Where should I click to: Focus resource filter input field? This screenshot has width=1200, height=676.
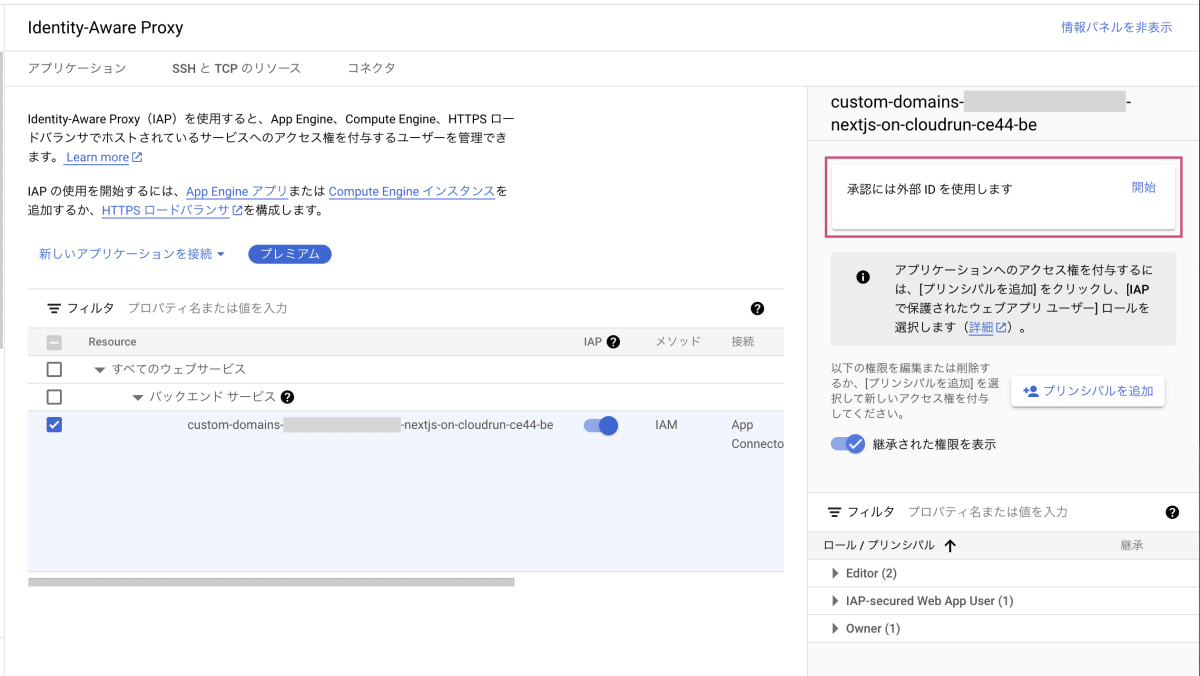click(x=430, y=308)
